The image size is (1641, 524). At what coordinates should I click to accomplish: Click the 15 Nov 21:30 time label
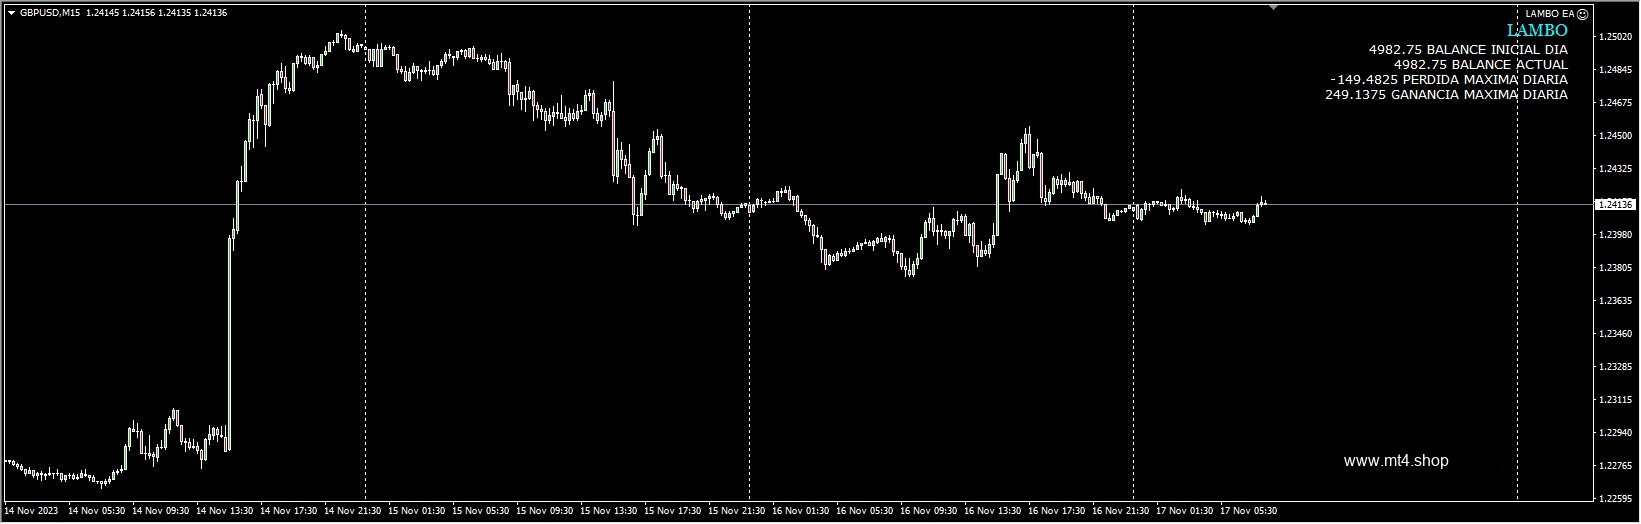(736, 510)
